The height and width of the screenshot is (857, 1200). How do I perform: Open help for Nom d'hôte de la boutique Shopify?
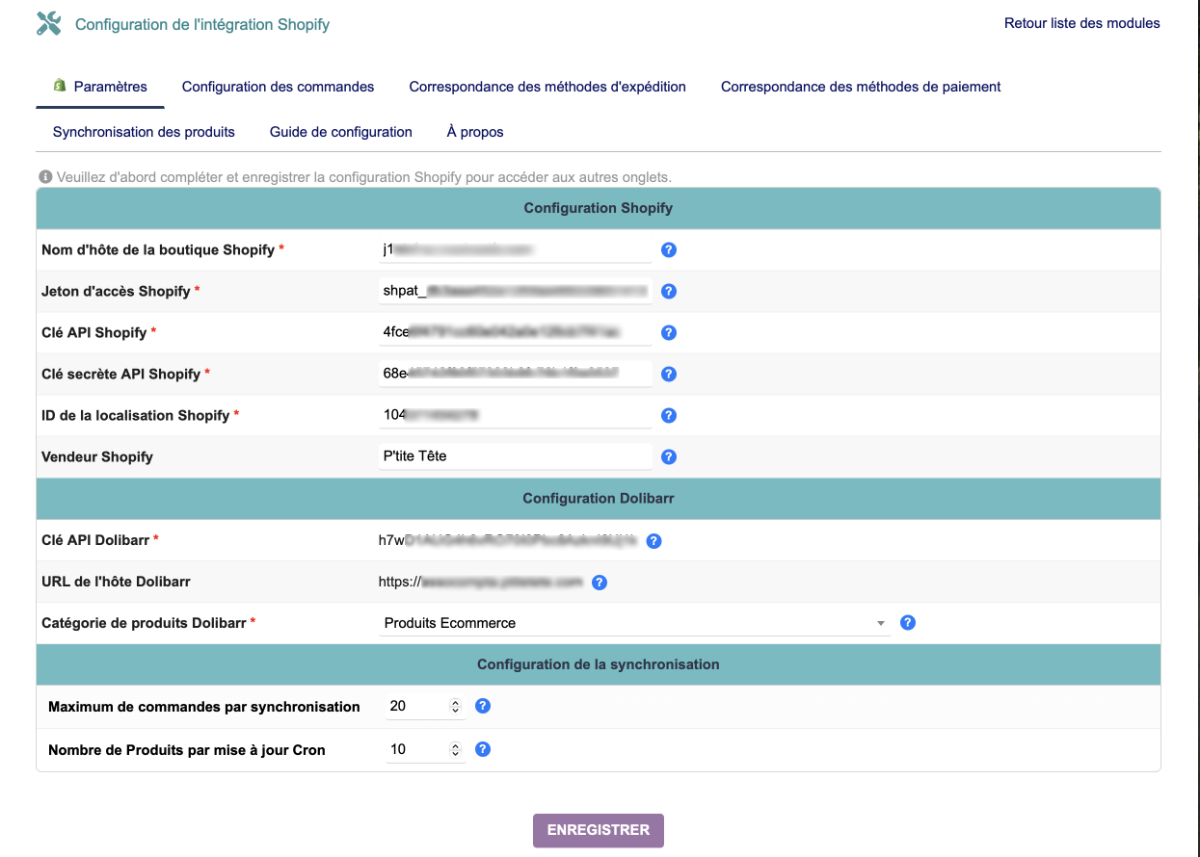click(667, 250)
